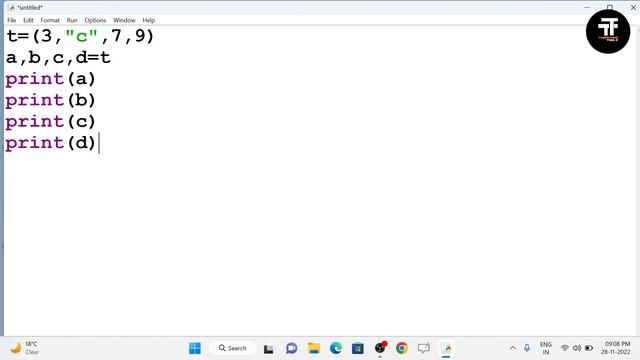Click the volume speaker icon
Screen dimensions: 640x360
[x=577, y=348]
